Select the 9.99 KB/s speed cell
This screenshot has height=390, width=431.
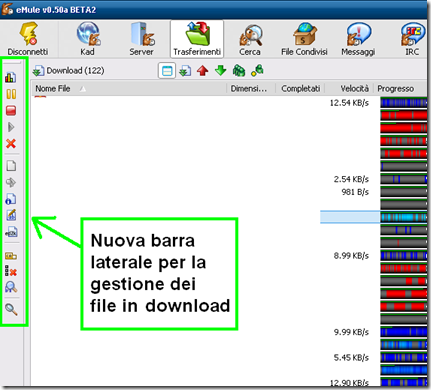[351, 332]
